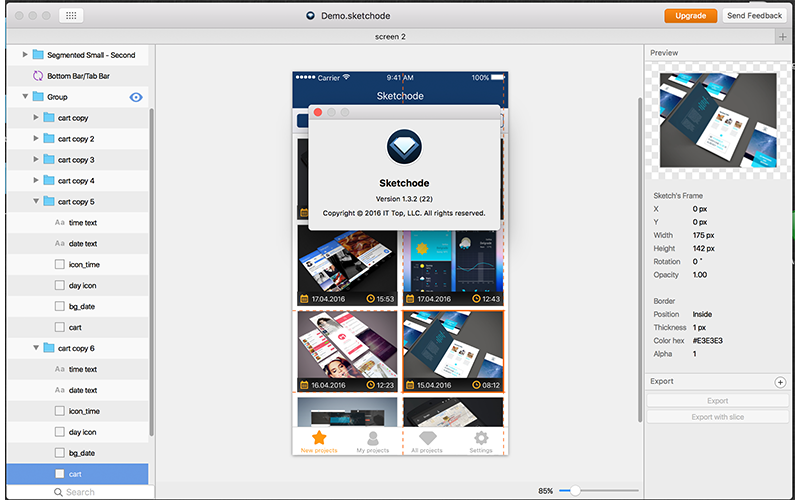Click the Segmented Small - Second folder icon
Screen dimensions: 800x500
[x=38, y=55]
